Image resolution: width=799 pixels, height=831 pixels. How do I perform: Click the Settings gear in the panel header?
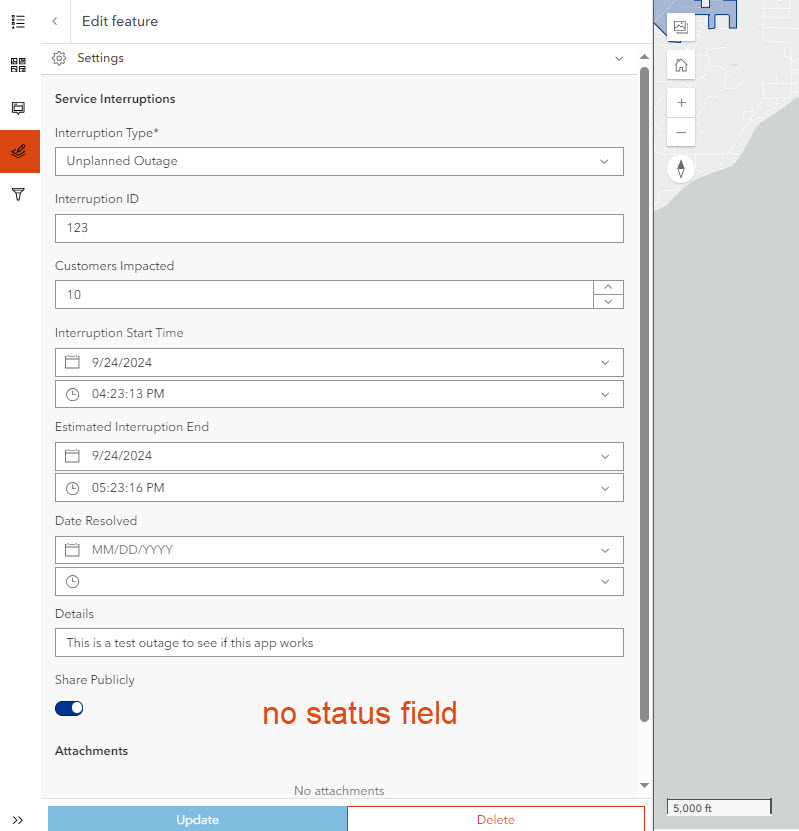coord(58,58)
